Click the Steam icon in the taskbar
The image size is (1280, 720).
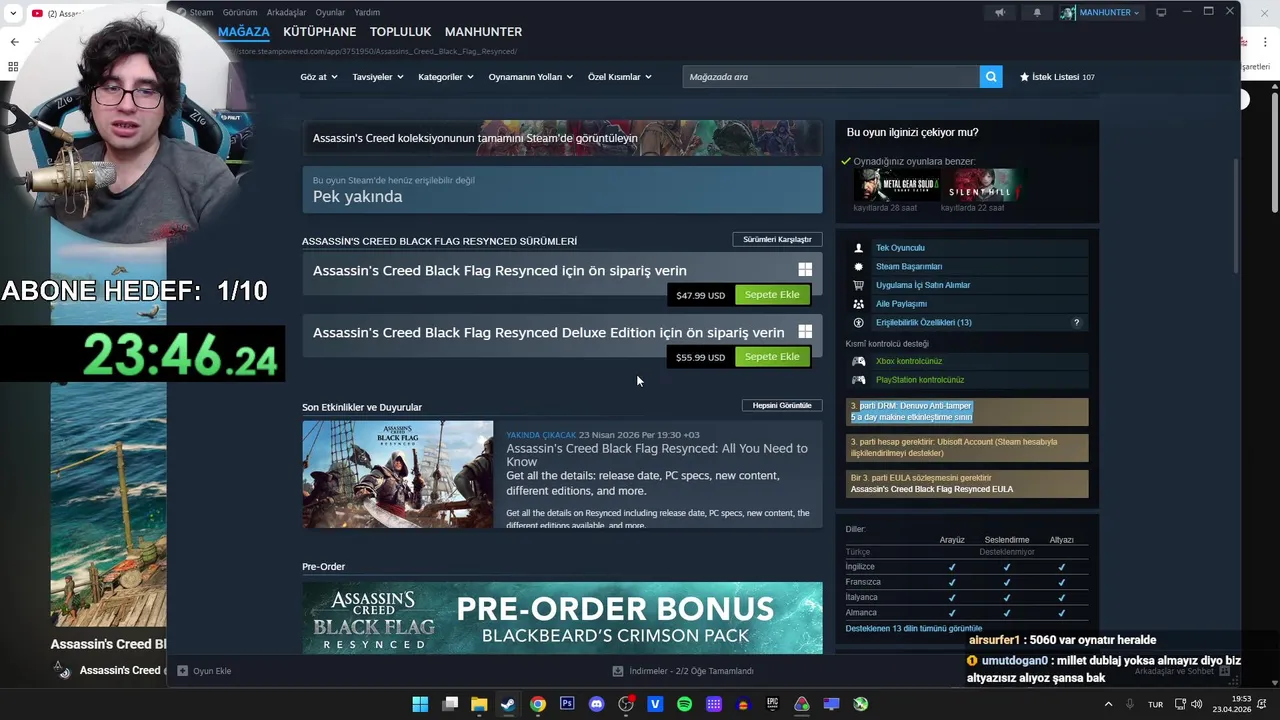click(x=508, y=704)
